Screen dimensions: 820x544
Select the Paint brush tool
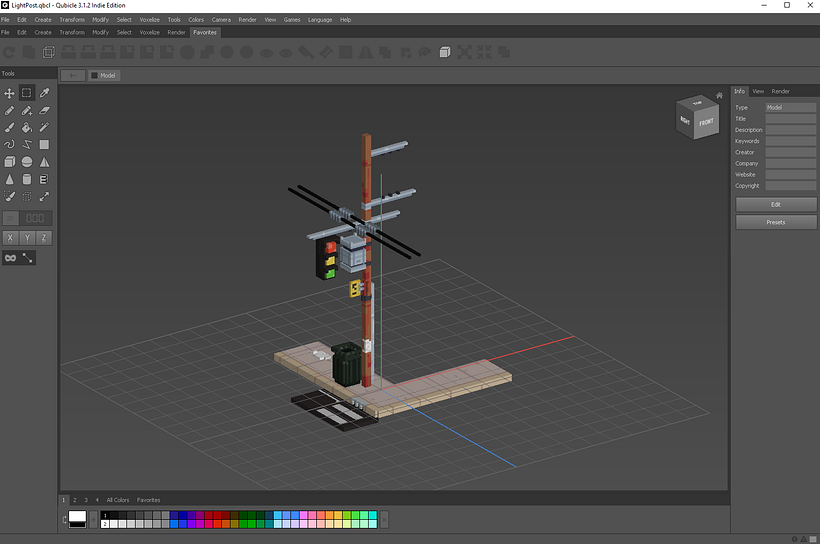9,128
